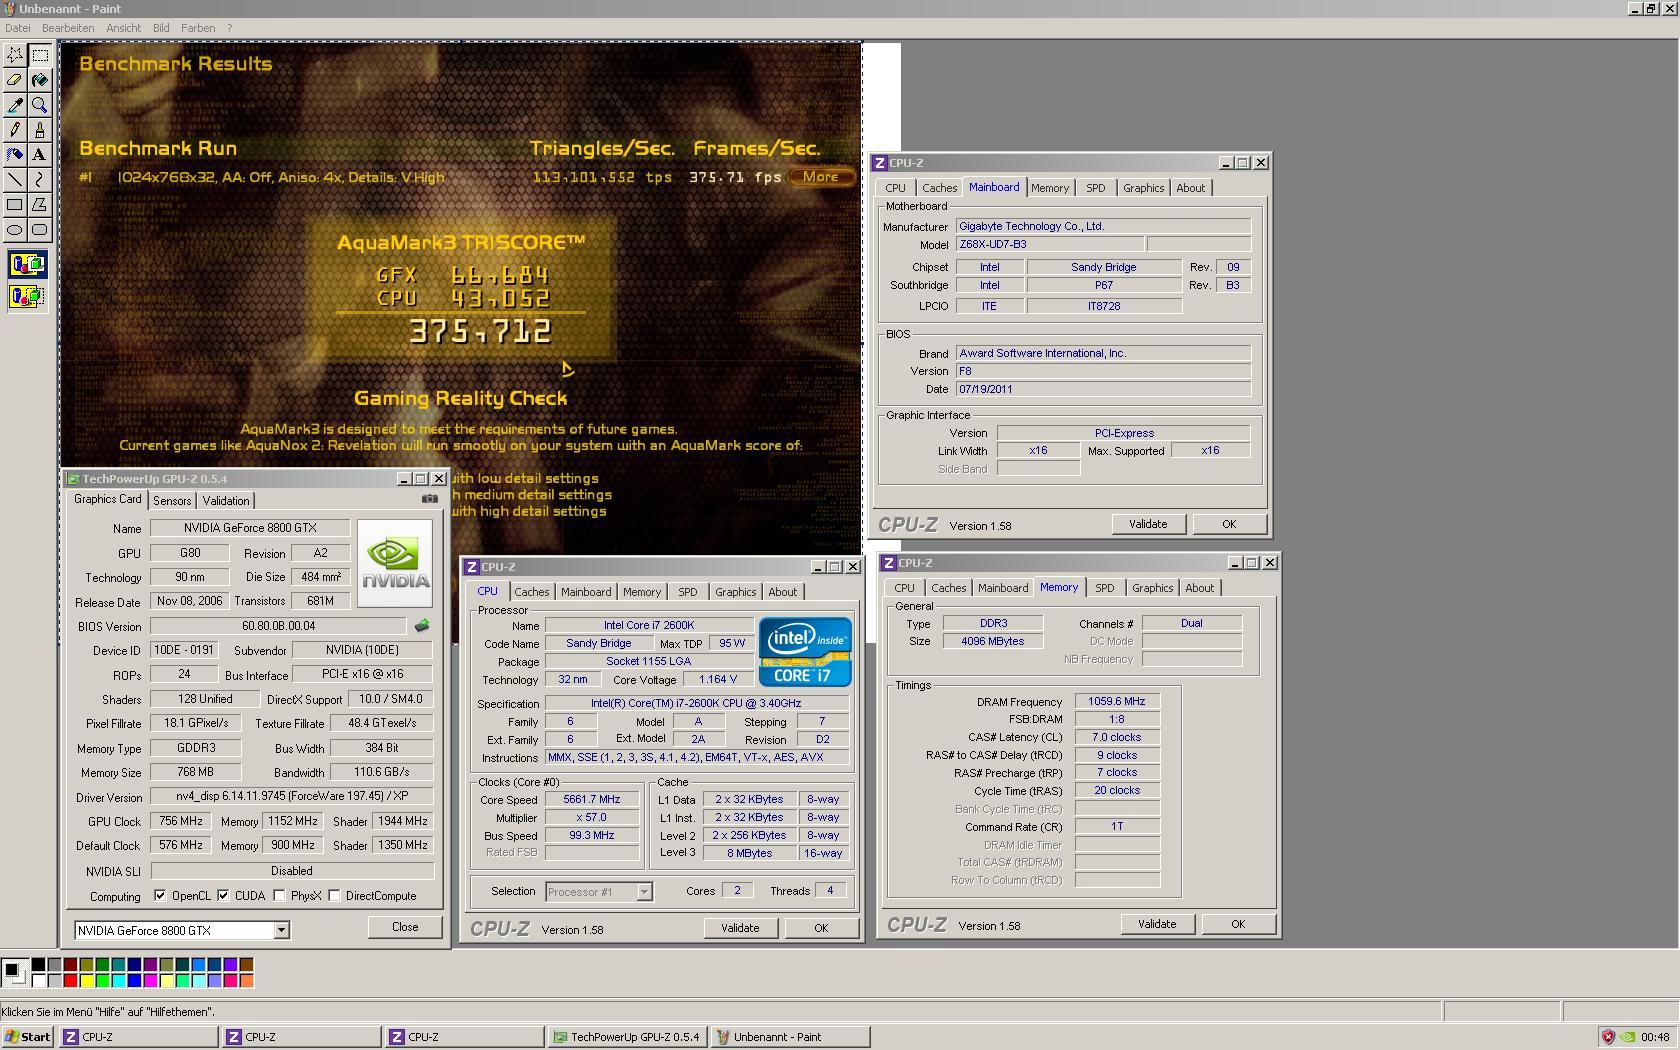Pick the yellow color swatch in palette
The image size is (1680, 1050).
(87, 981)
